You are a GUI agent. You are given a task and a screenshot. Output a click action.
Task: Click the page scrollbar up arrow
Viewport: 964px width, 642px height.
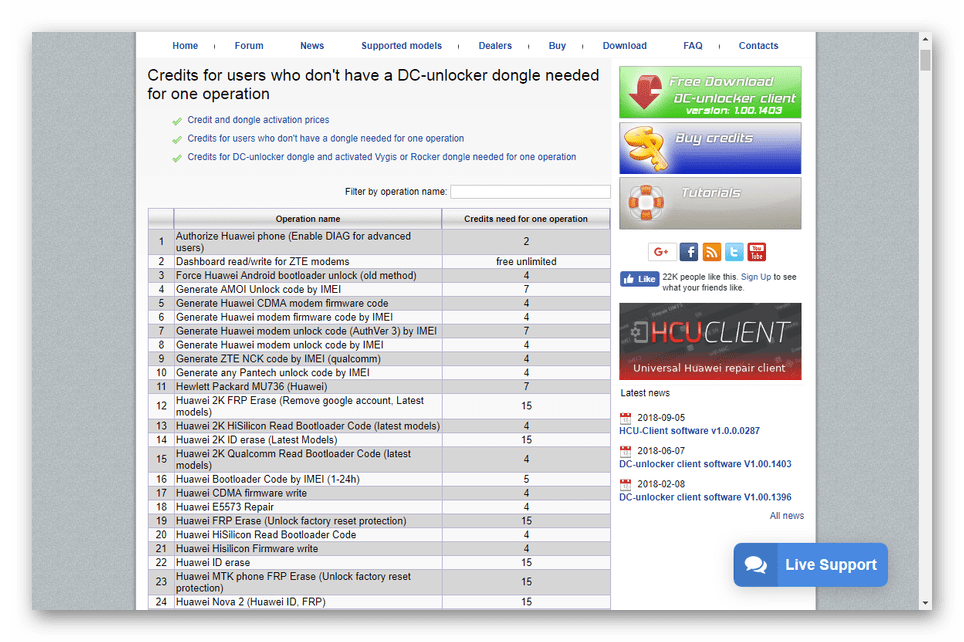click(925, 39)
